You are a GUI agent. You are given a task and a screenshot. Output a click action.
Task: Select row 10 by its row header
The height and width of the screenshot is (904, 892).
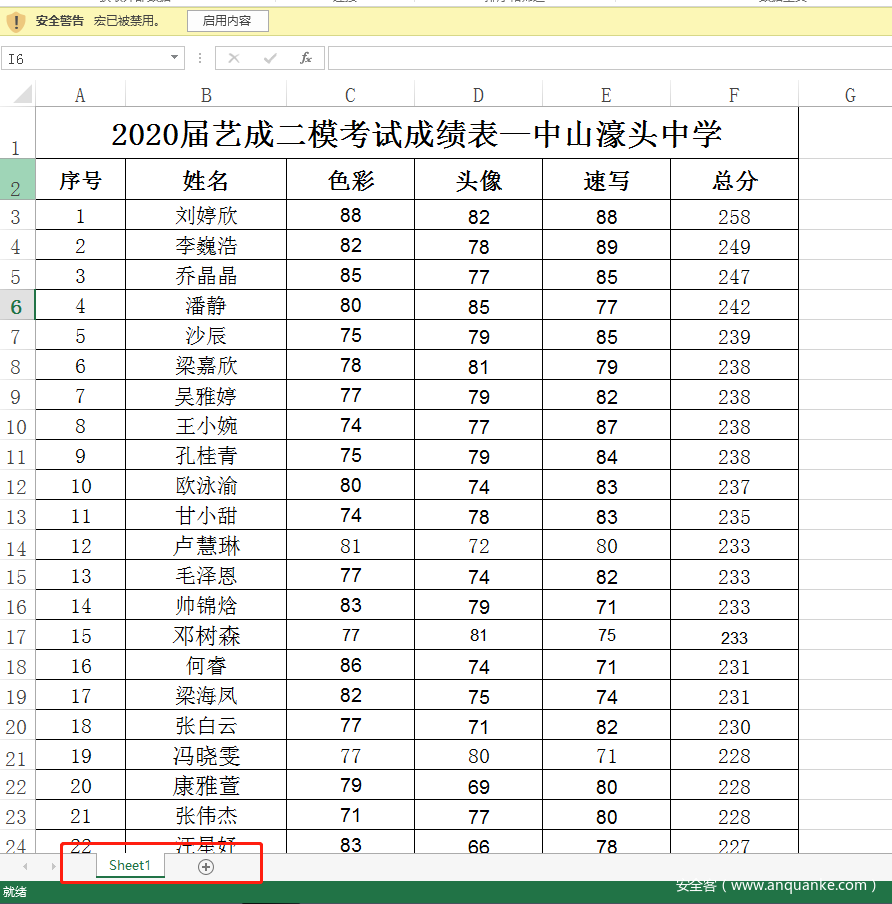(x=17, y=427)
